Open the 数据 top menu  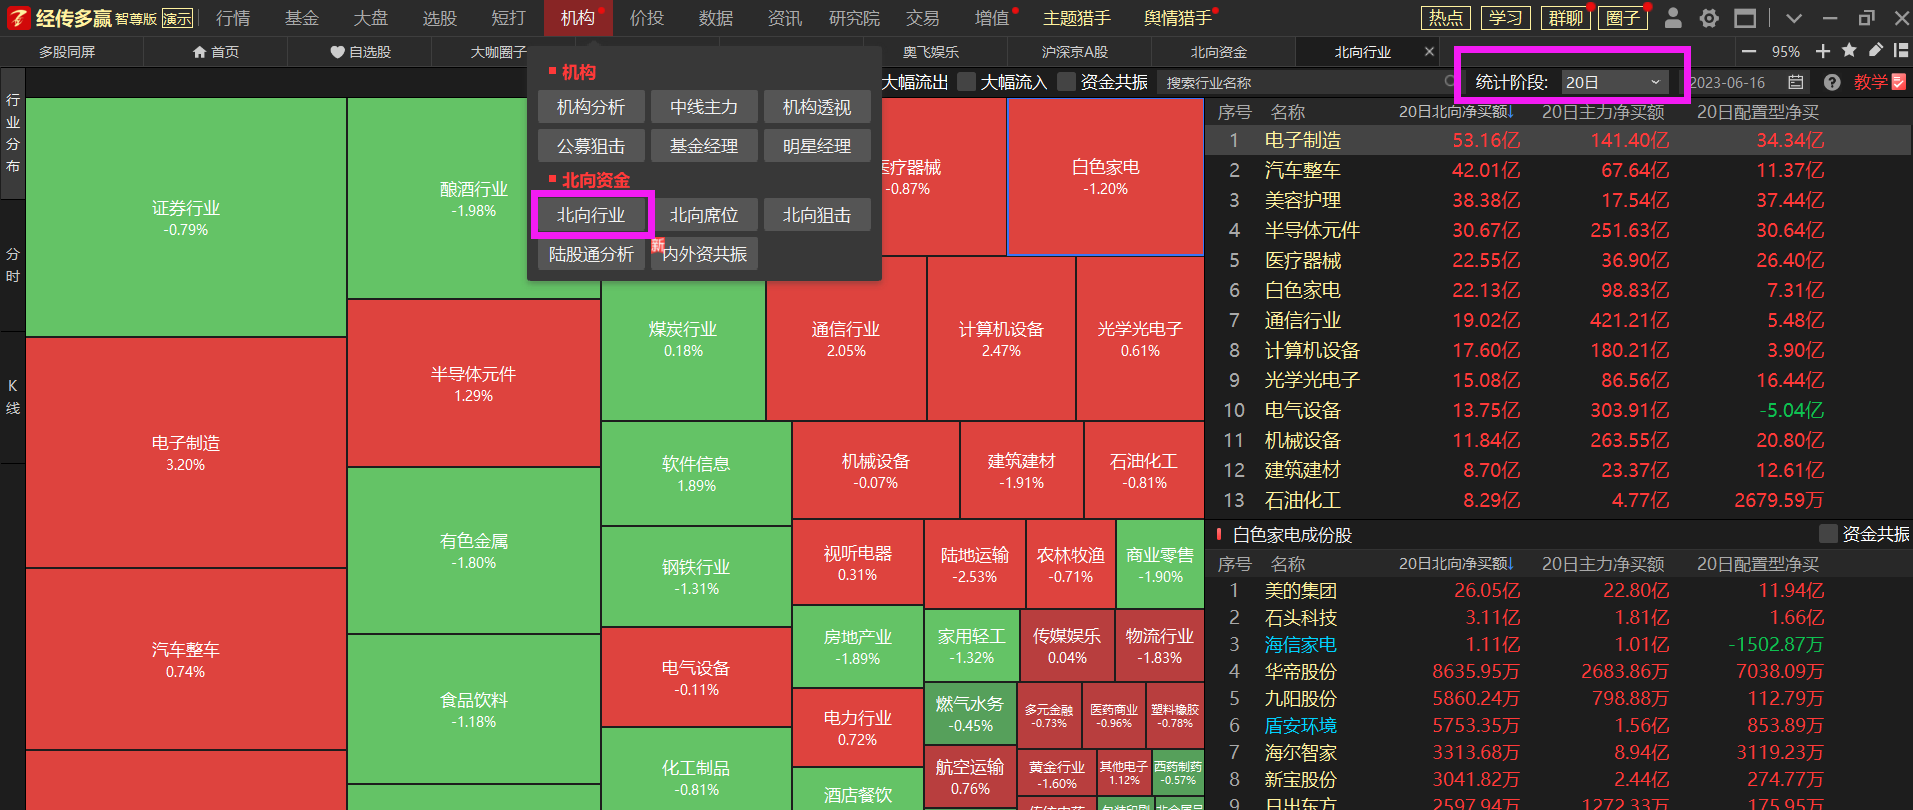pyautogui.click(x=716, y=18)
